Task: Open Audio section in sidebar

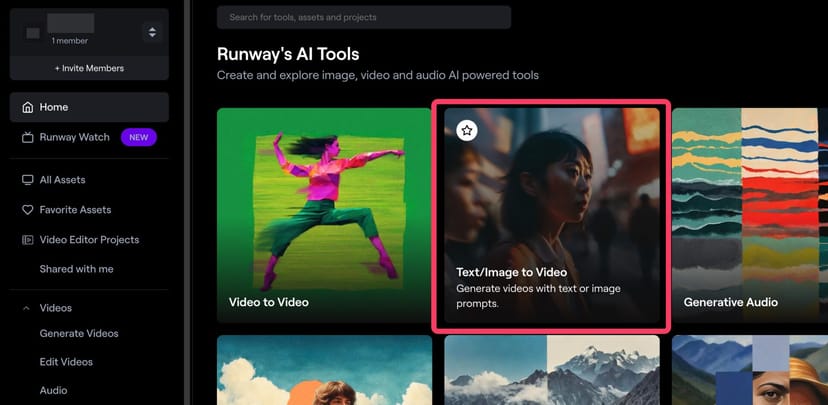Action: tap(54, 390)
